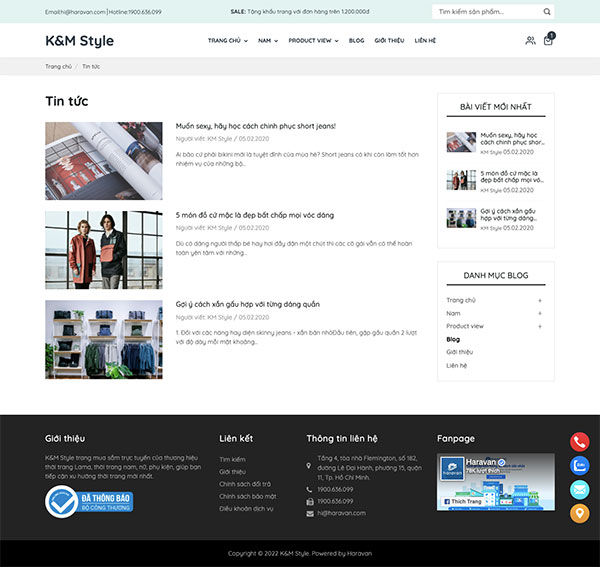The height and width of the screenshot is (567, 600).
Task: Open the two-models thumbnail of second article
Action: click(104, 250)
